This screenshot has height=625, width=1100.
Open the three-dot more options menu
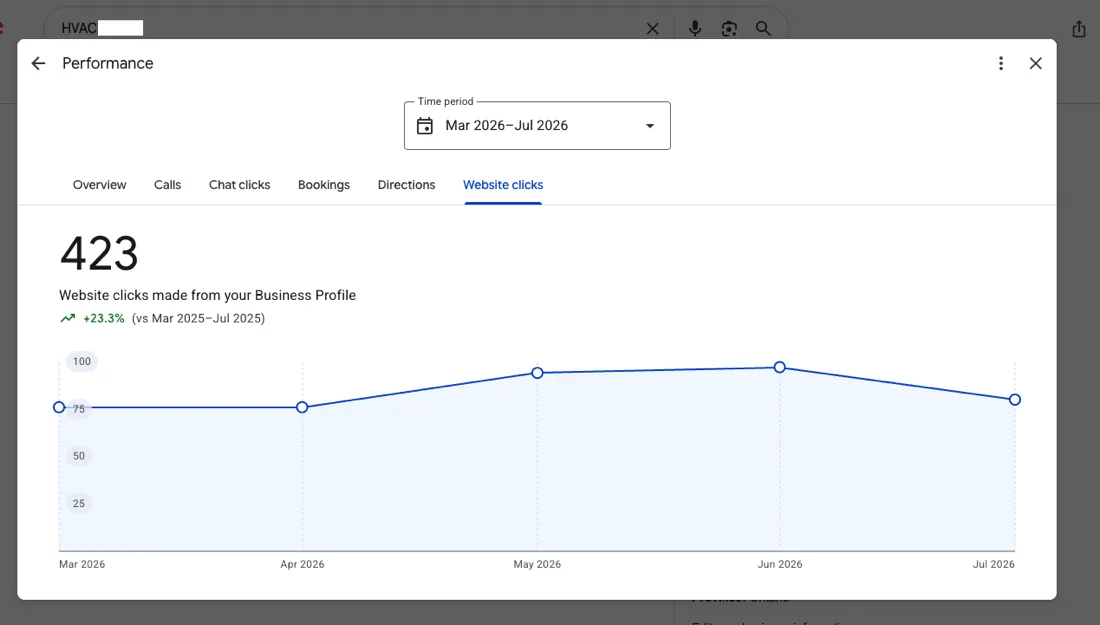pyautogui.click(x=1001, y=63)
